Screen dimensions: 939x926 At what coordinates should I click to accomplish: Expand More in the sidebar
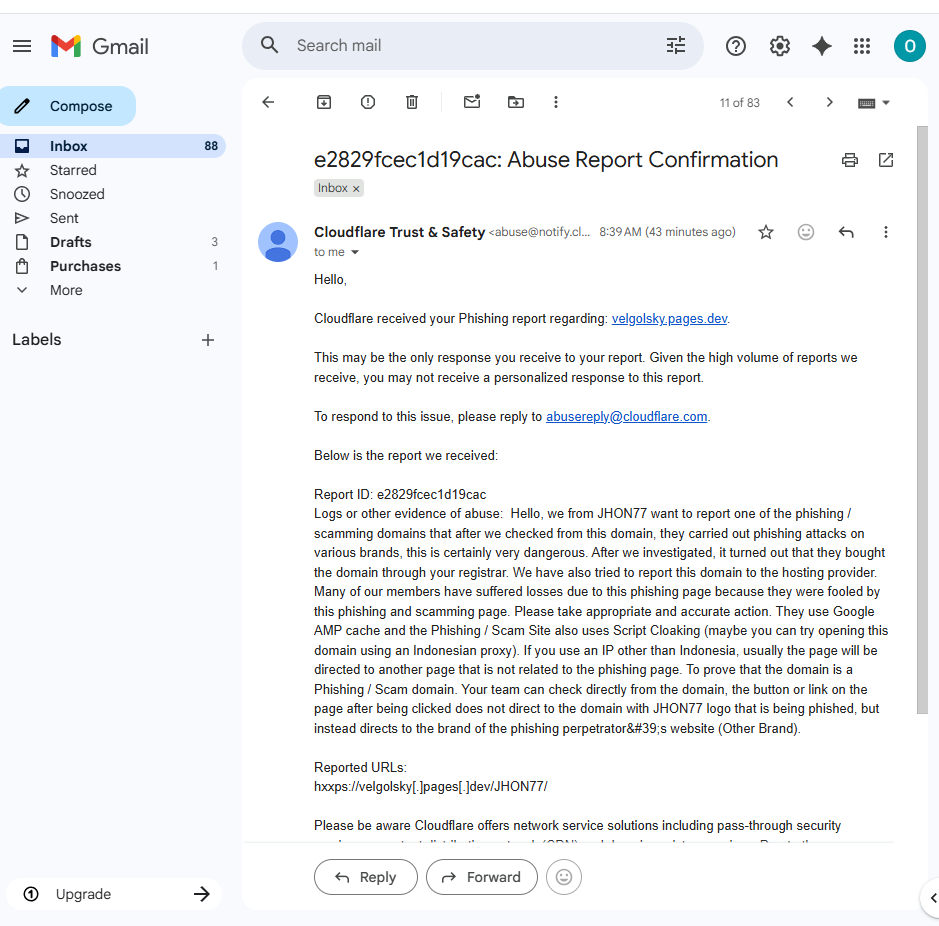click(66, 290)
